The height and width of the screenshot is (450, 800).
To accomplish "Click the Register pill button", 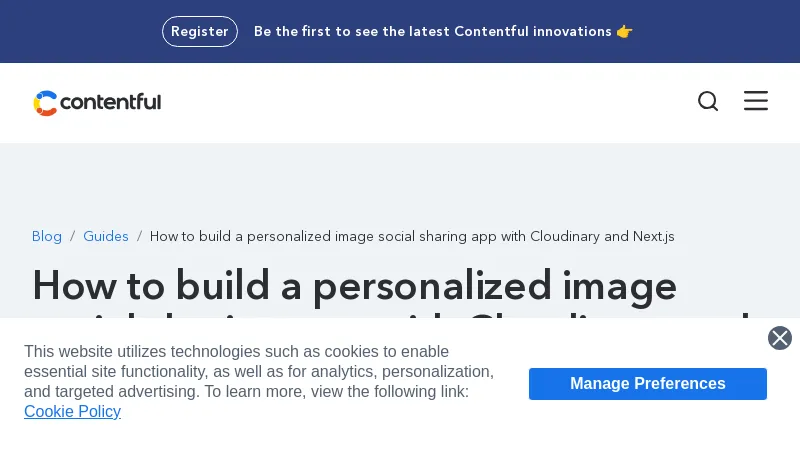I will coord(200,31).
